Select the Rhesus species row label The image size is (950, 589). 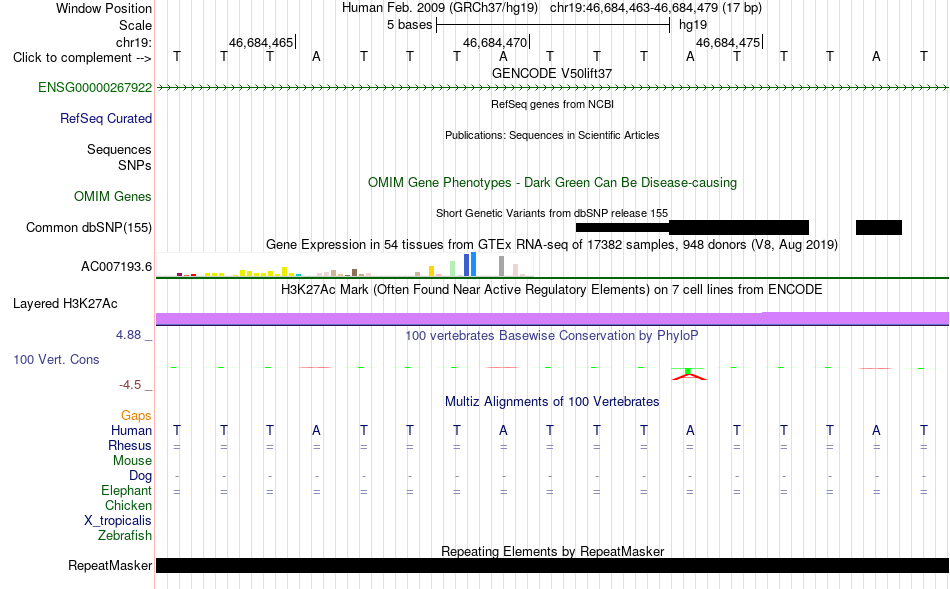(130, 446)
